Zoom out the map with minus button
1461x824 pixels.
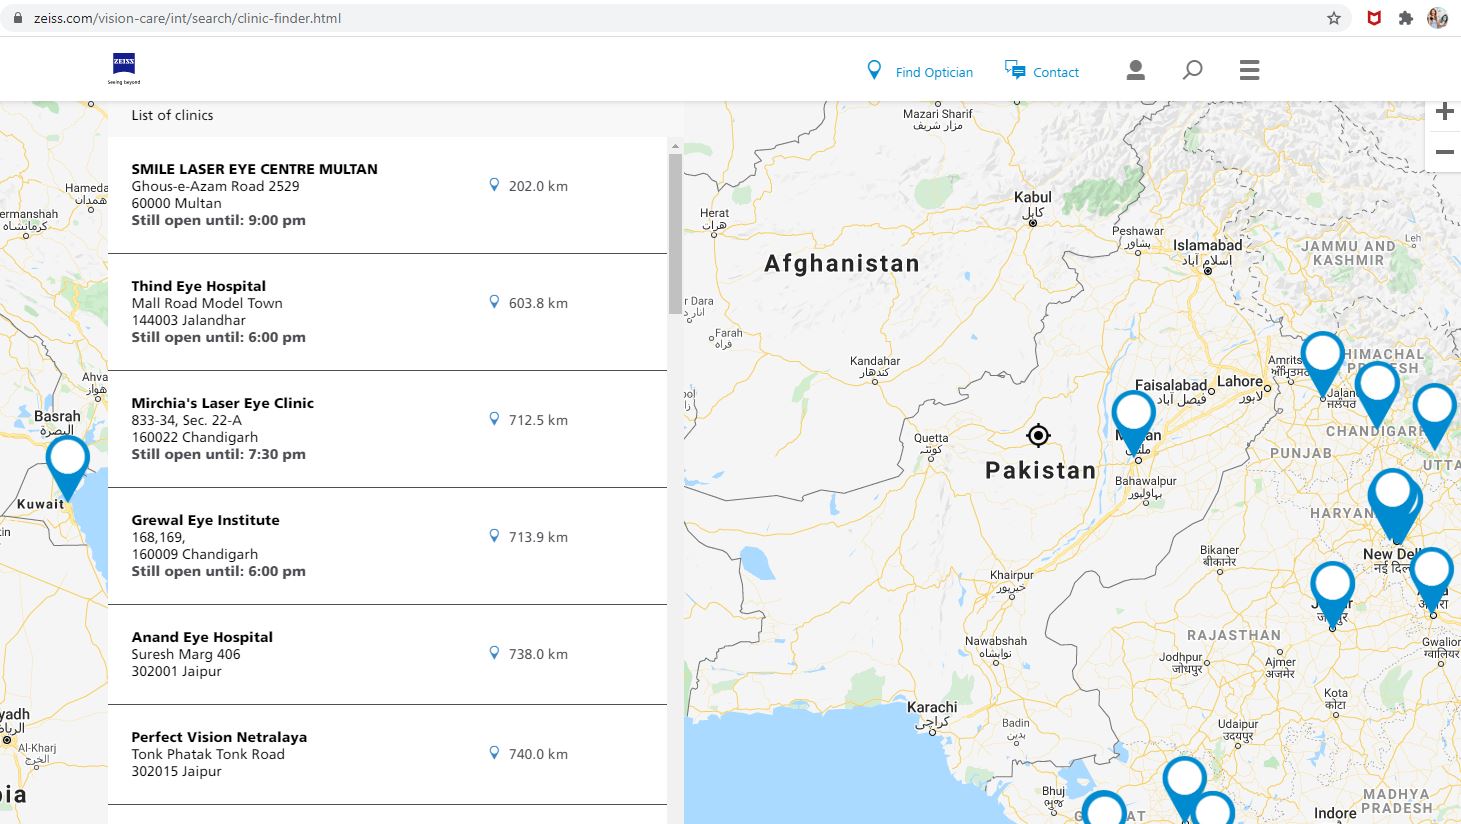pos(1444,152)
